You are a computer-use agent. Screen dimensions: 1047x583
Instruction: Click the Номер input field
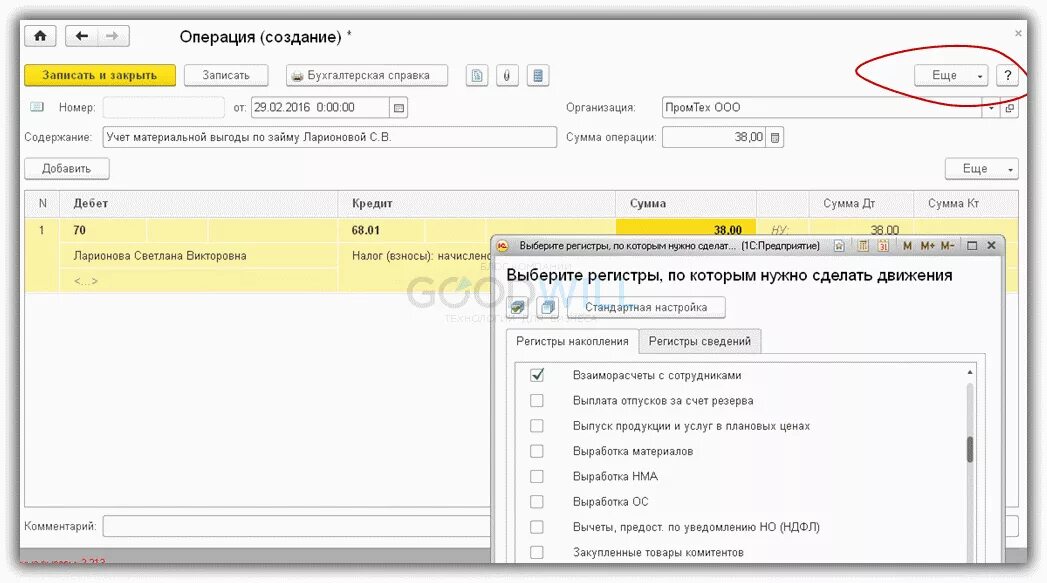(164, 108)
